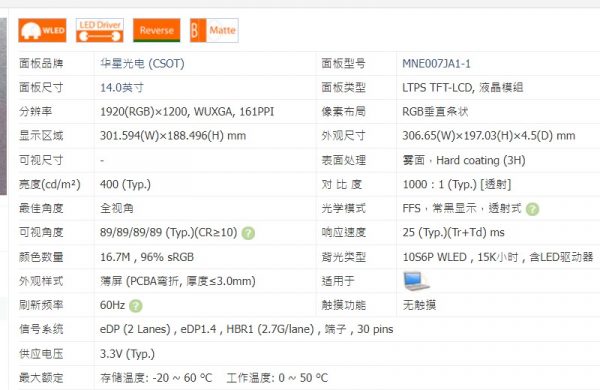600x390 pixels.
Task: Open the 华星光电 (CSOT) brand link
Action: 142,63
